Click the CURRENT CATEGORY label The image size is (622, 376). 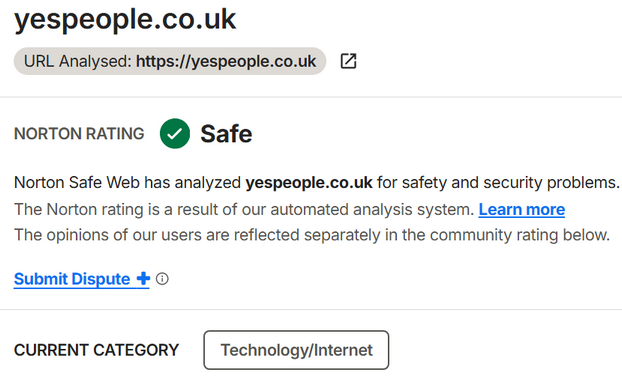pyautogui.click(x=96, y=350)
